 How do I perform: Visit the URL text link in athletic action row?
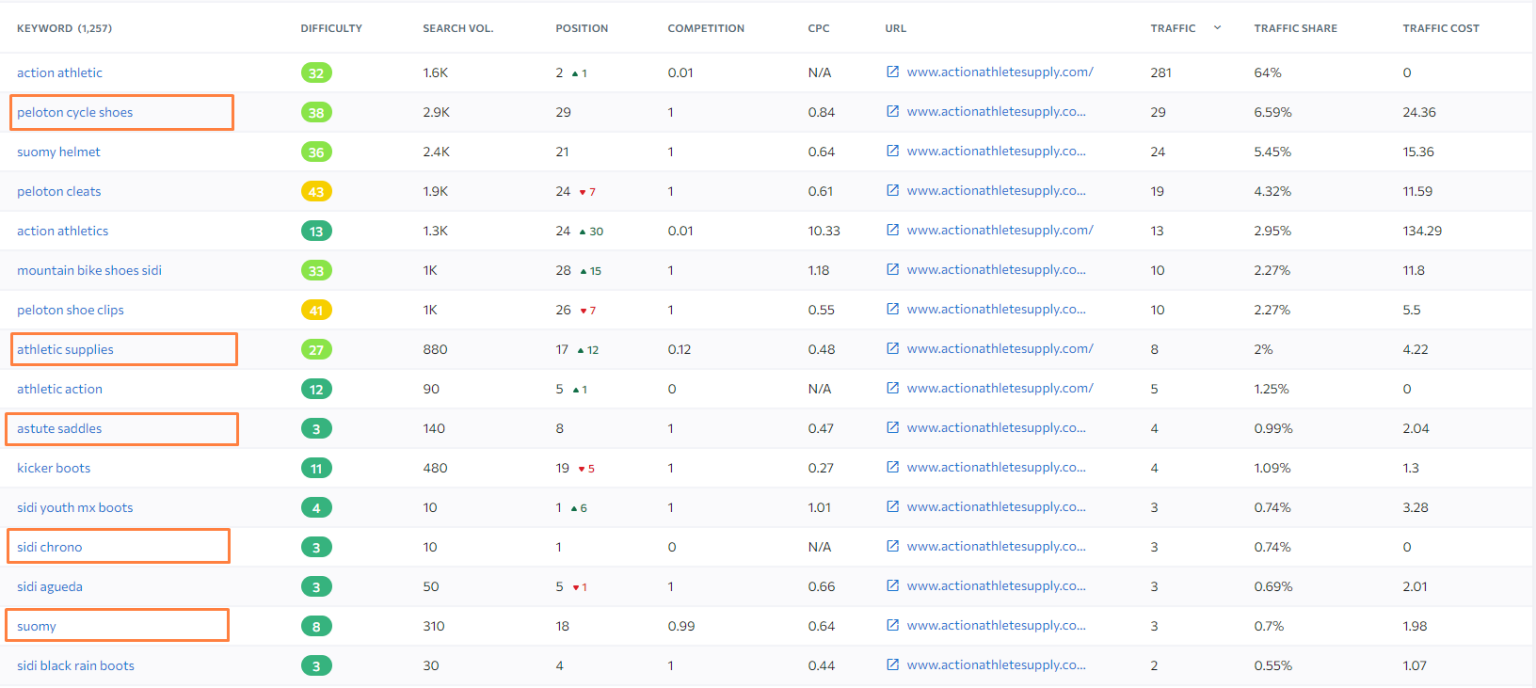tap(1000, 388)
